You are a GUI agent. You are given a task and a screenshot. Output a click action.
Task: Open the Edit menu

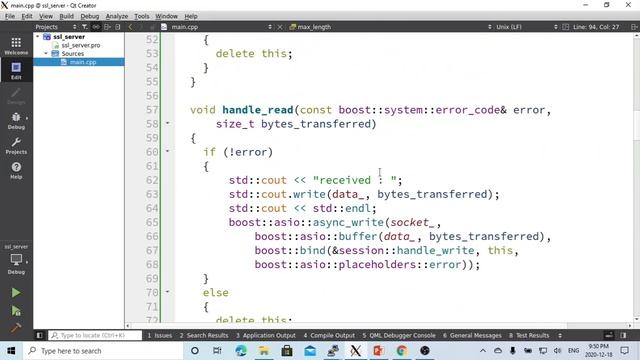click(27, 16)
